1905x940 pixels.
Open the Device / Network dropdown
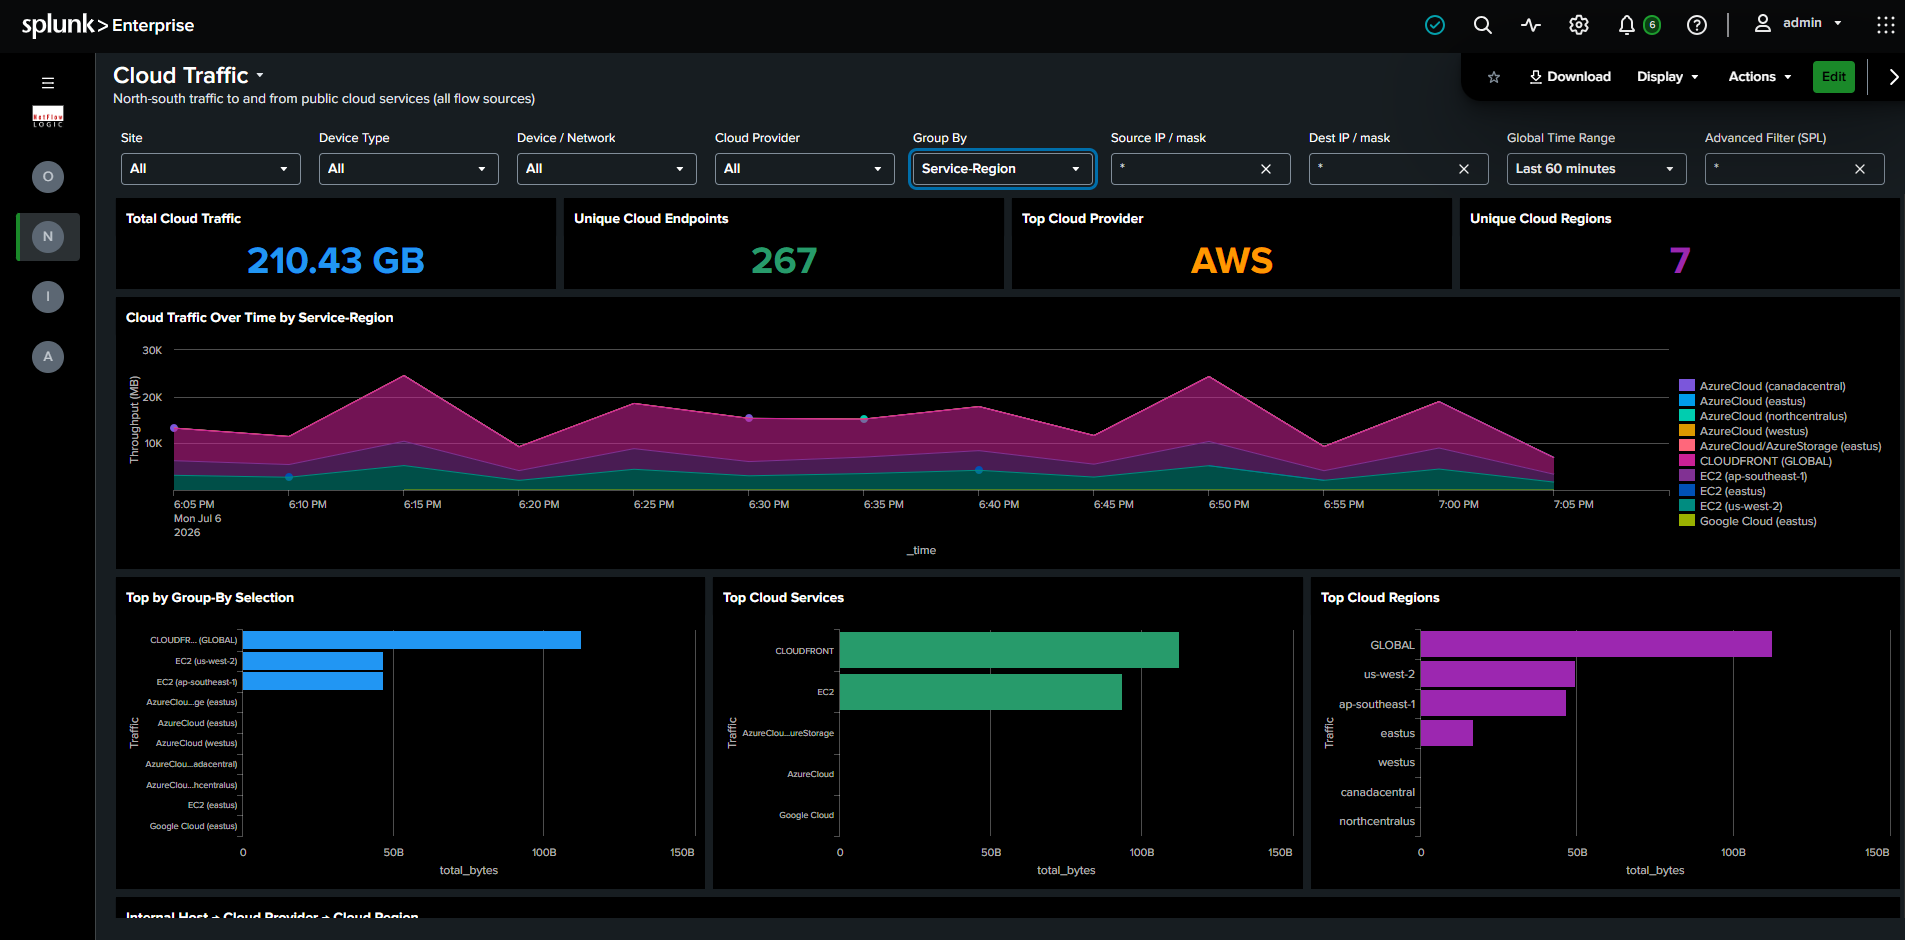(x=606, y=169)
